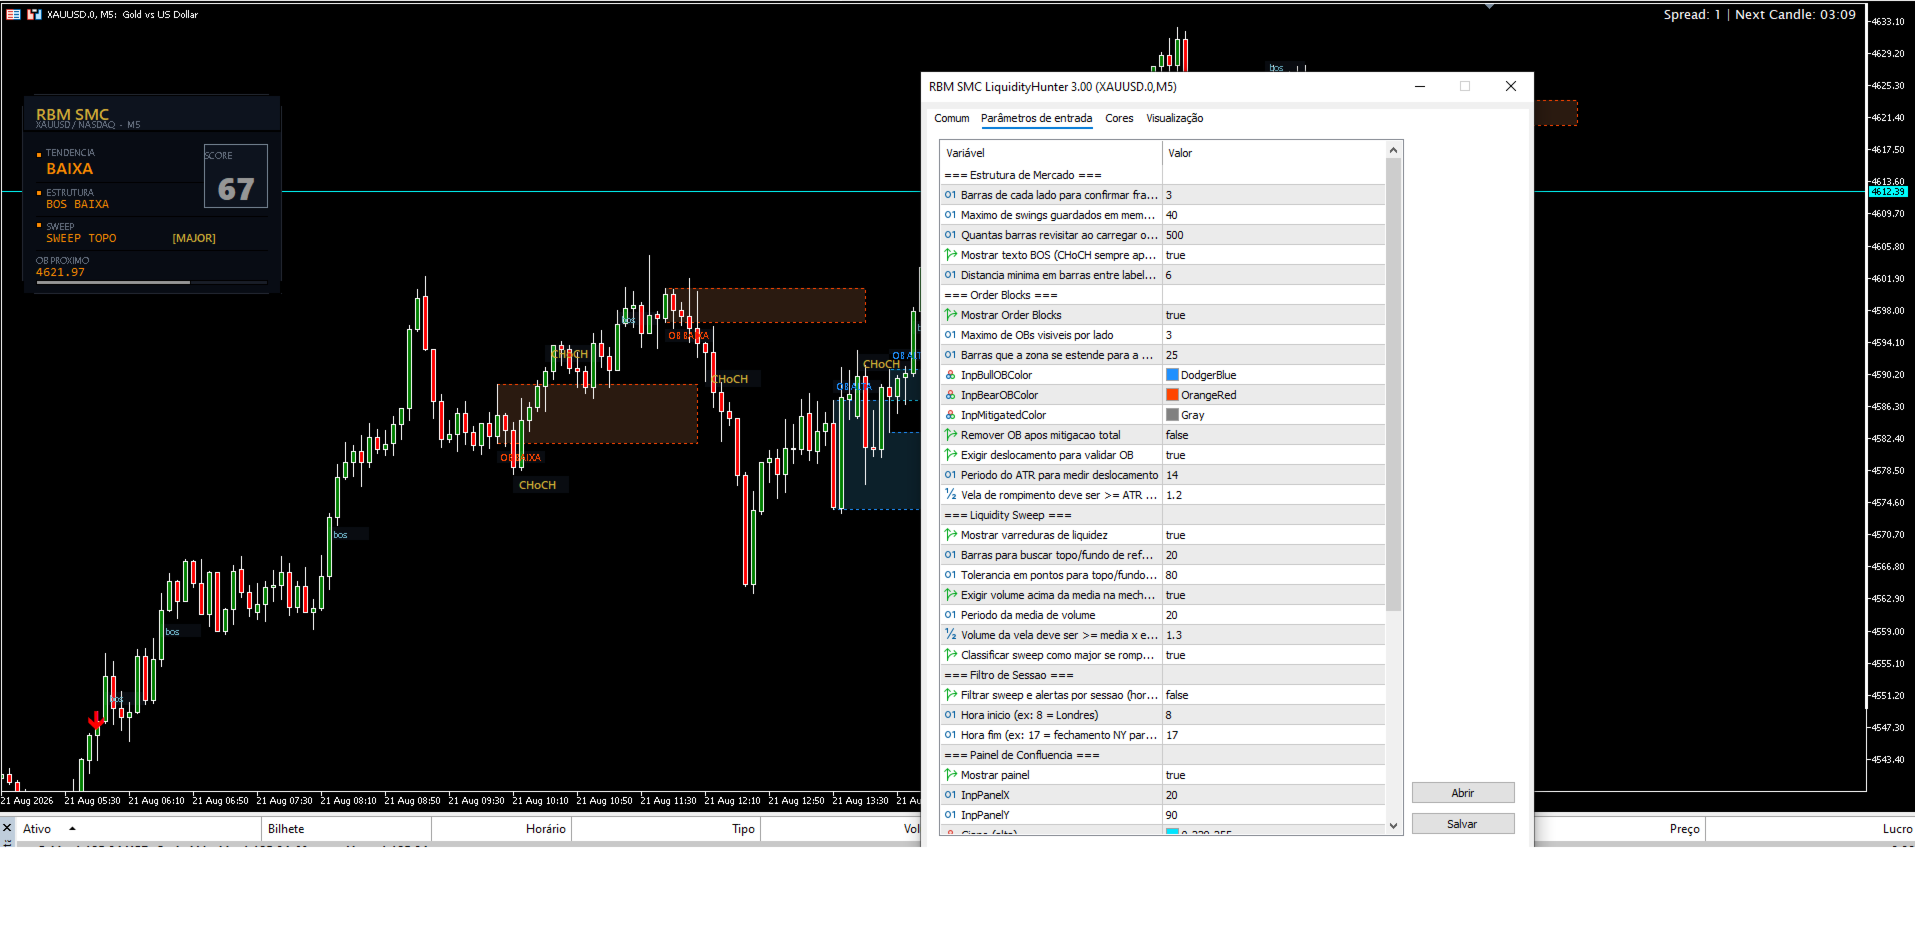Edit the value 1.2 for 'Vela de rompimento'
Viewport: 1915px width, 948px height.
(x=1274, y=495)
